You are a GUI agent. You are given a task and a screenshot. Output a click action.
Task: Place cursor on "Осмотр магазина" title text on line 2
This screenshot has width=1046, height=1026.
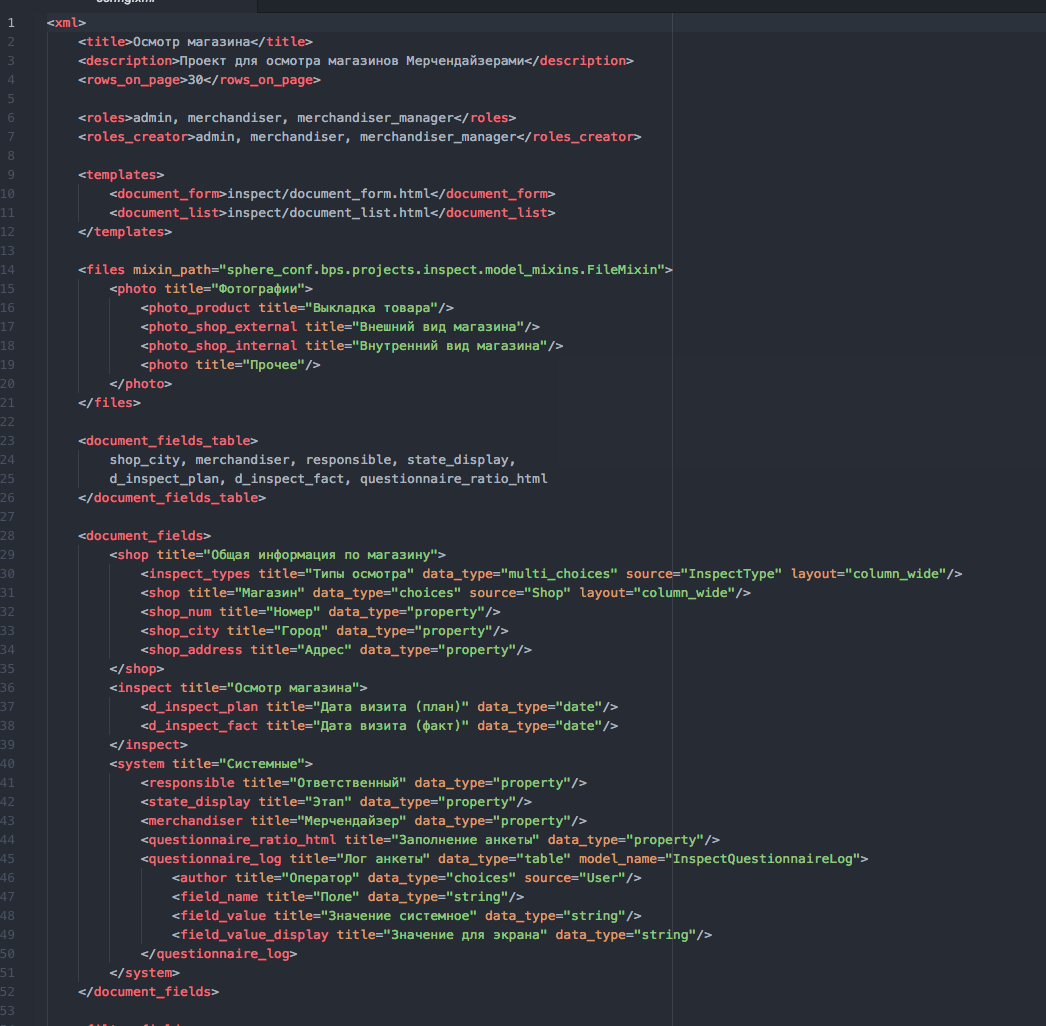pyautogui.click(x=191, y=42)
